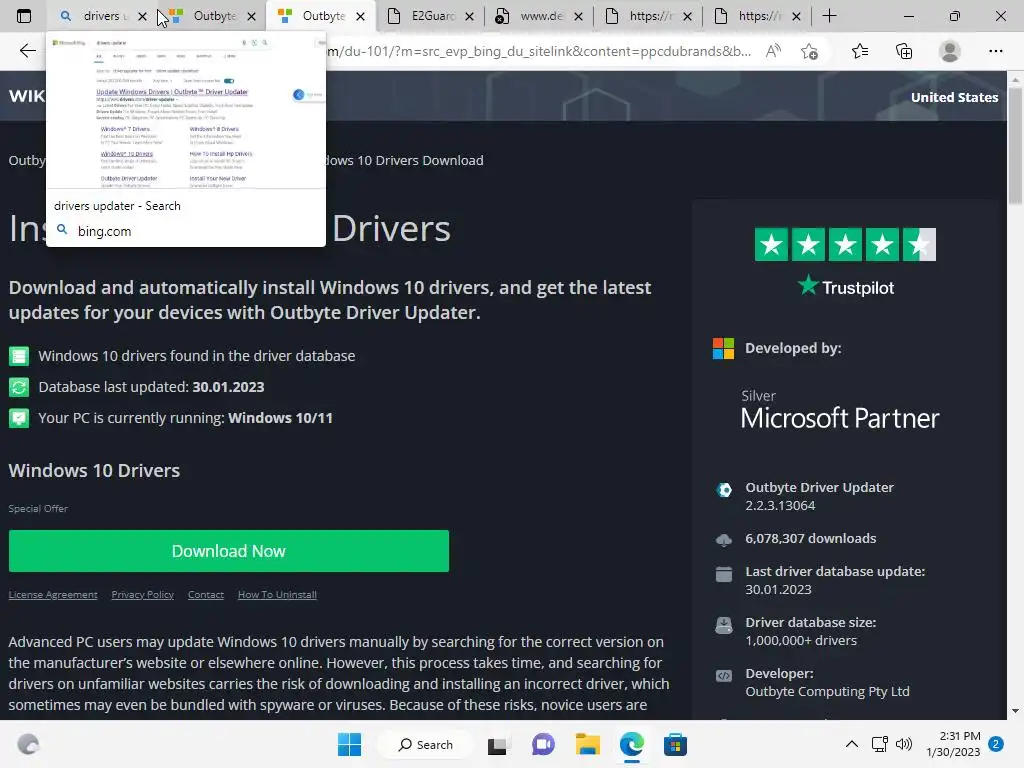This screenshot has height=768, width=1024.
Task: Close the second Outbyte tab
Action: pos(251,17)
